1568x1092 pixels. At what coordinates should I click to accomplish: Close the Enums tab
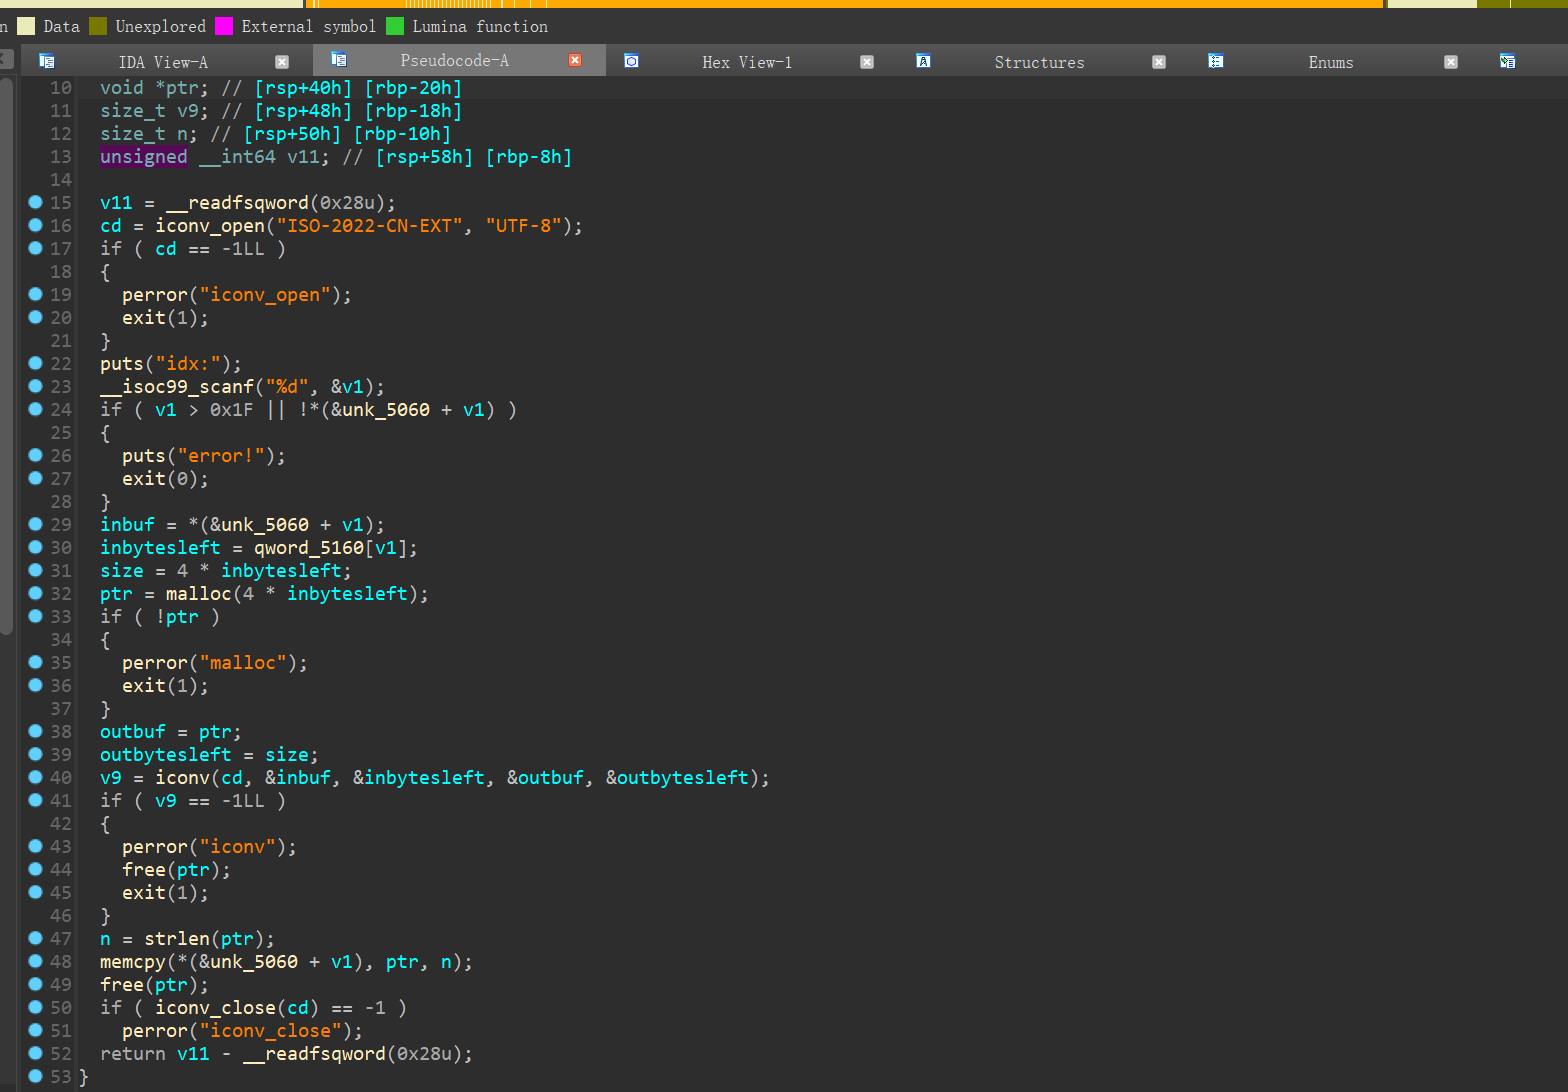pos(1451,62)
